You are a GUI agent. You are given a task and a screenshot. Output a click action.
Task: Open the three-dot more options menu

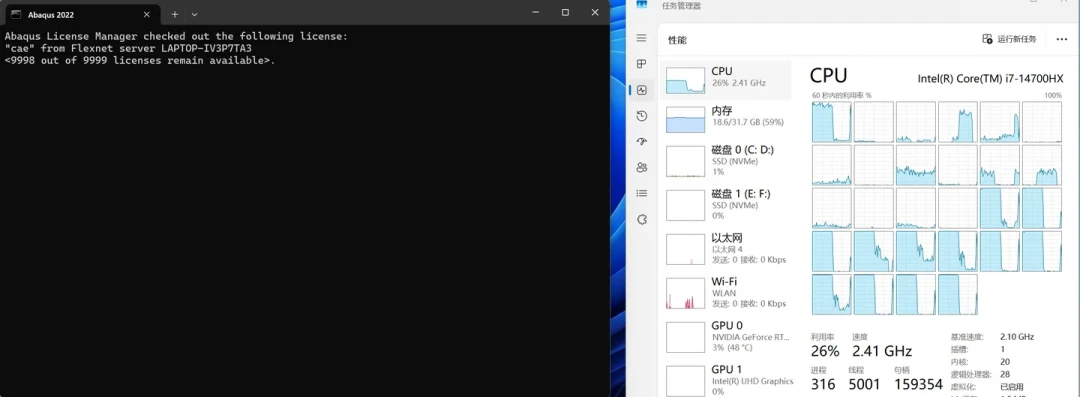(1061, 39)
